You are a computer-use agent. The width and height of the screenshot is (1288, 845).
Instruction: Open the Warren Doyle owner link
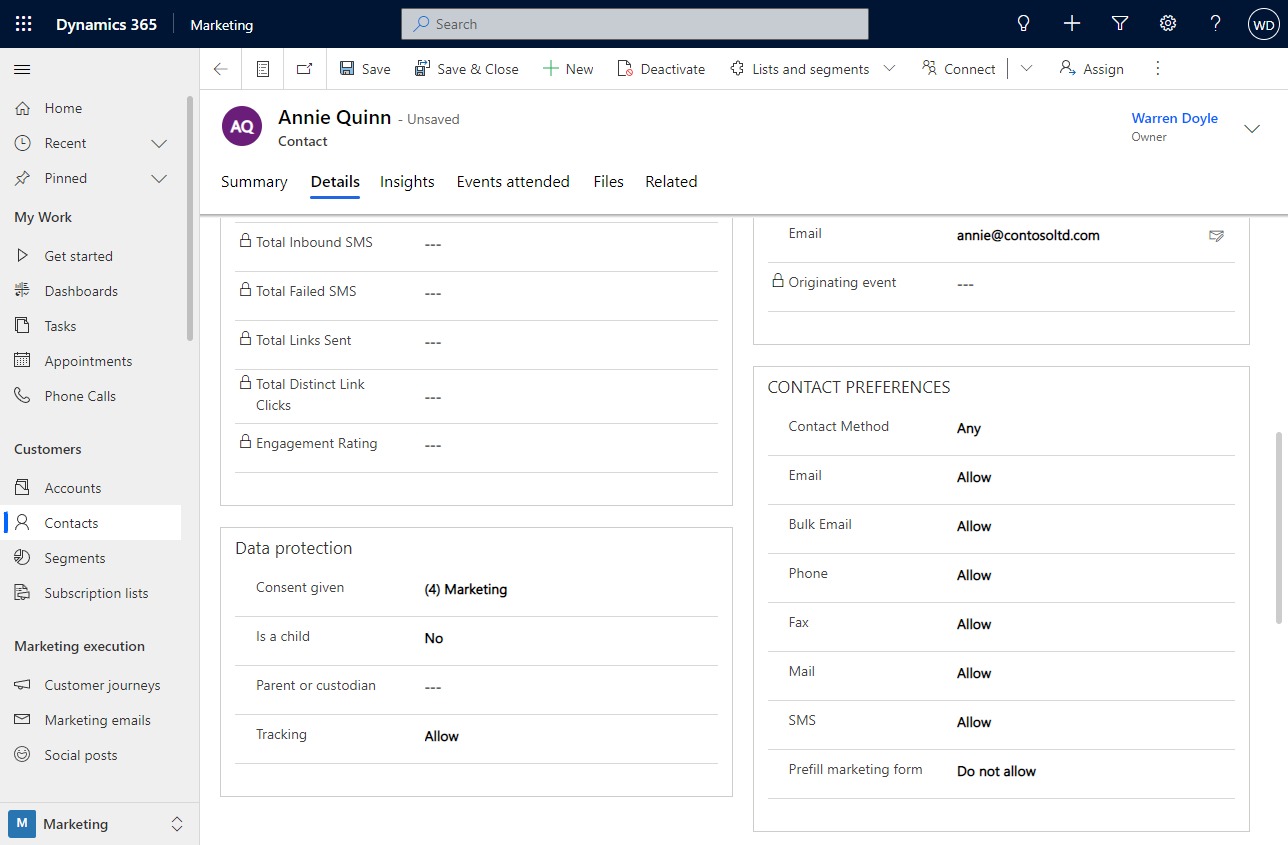tap(1174, 118)
